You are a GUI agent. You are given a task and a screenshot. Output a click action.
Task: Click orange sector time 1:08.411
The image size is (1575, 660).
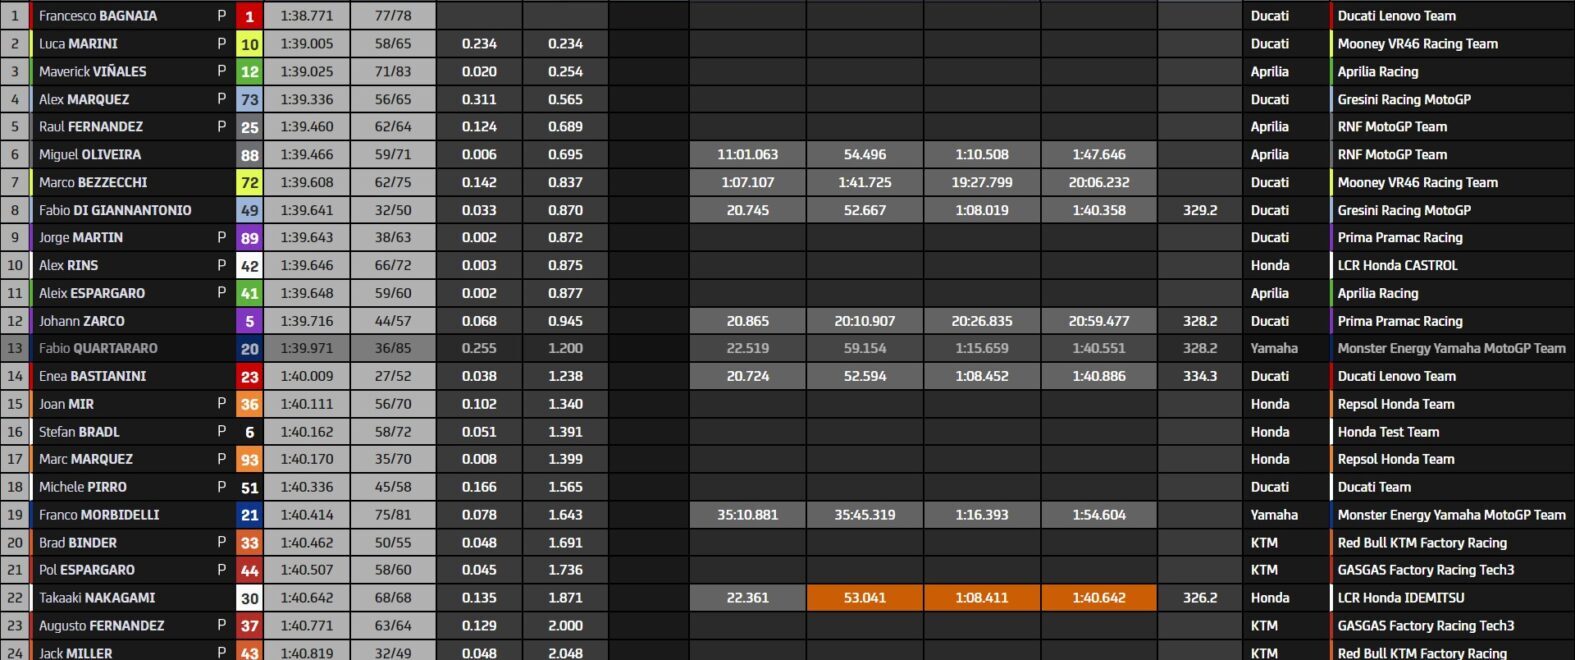[982, 599]
